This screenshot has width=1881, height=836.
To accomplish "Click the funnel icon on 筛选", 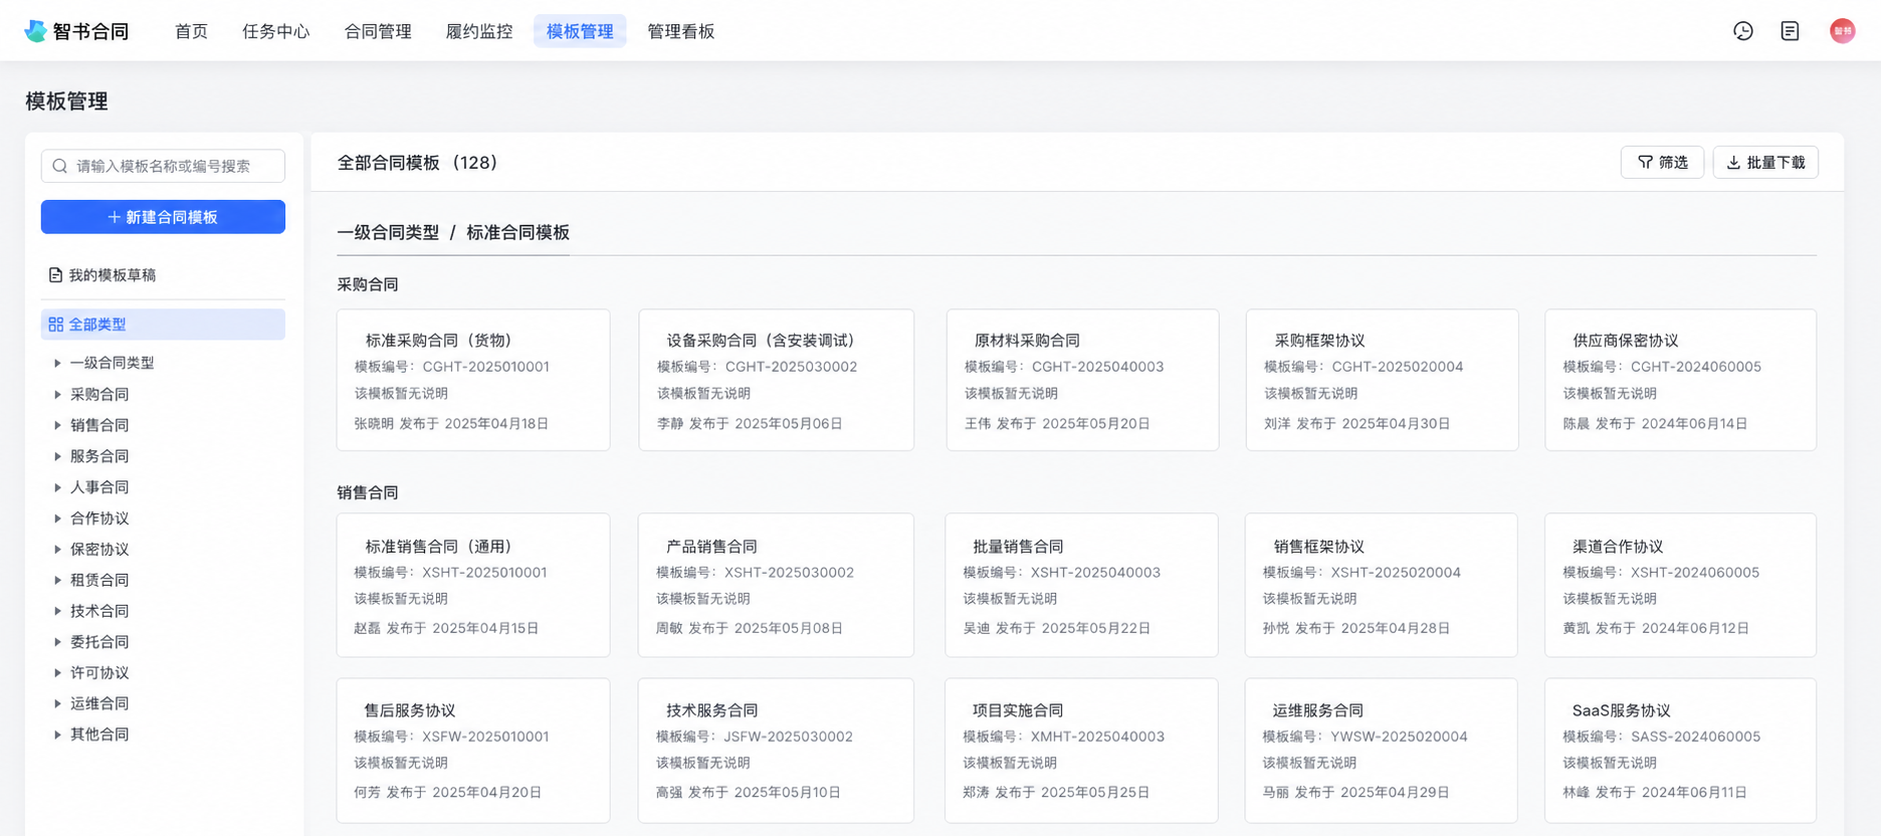I will pos(1645,162).
